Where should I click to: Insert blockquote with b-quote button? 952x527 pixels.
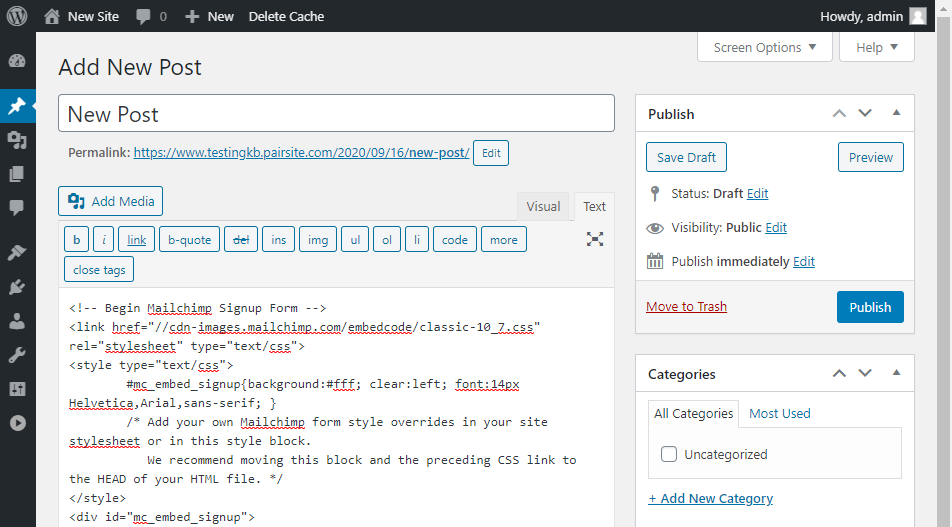189,239
